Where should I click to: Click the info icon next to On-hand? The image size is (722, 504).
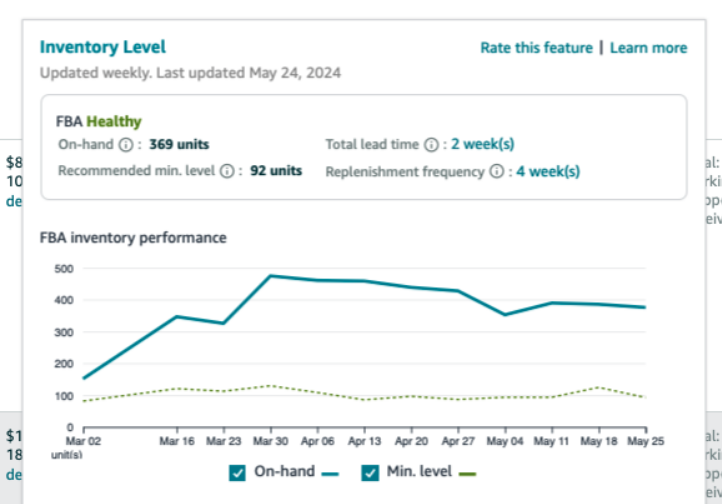(x=126, y=145)
